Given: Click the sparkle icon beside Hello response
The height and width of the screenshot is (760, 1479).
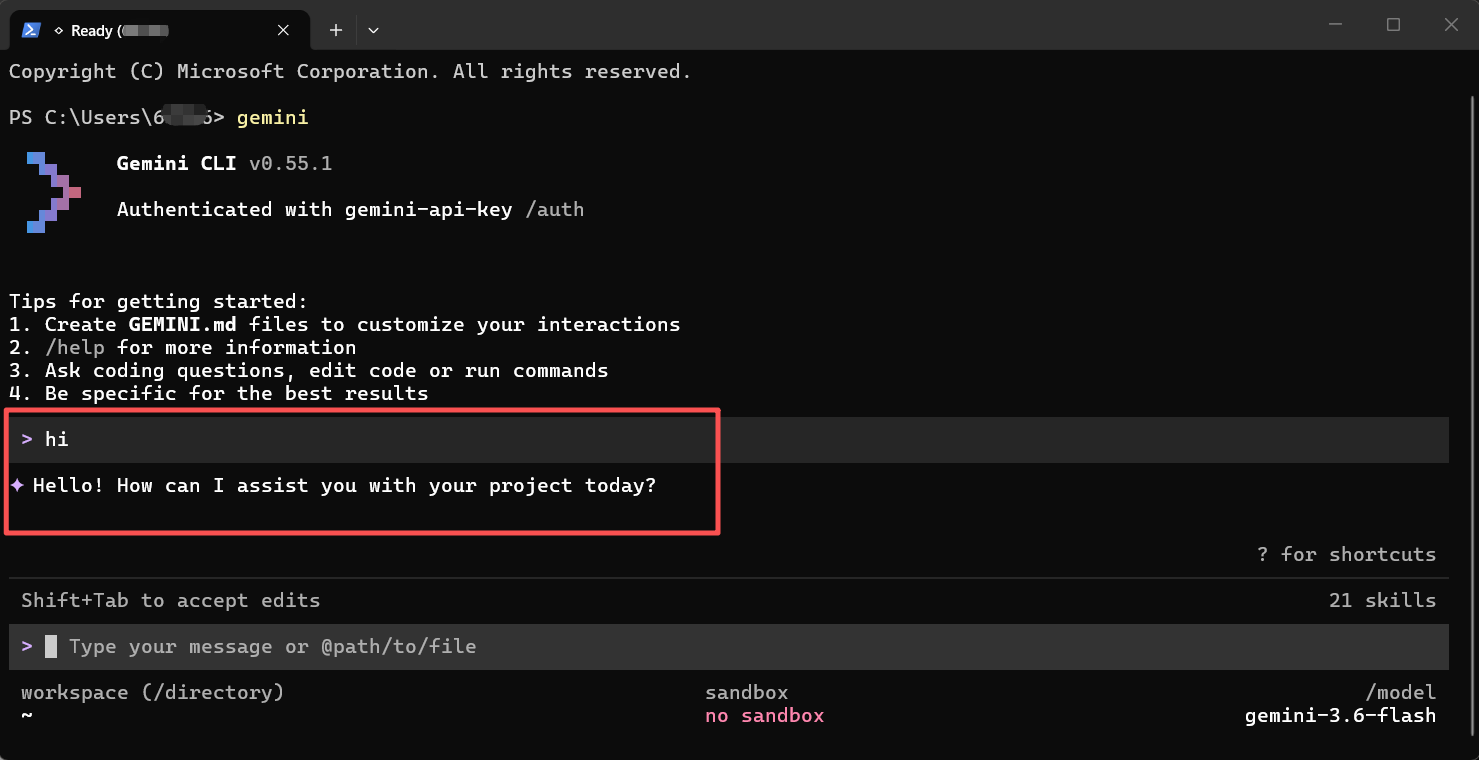Looking at the screenshot, I should tap(17, 485).
